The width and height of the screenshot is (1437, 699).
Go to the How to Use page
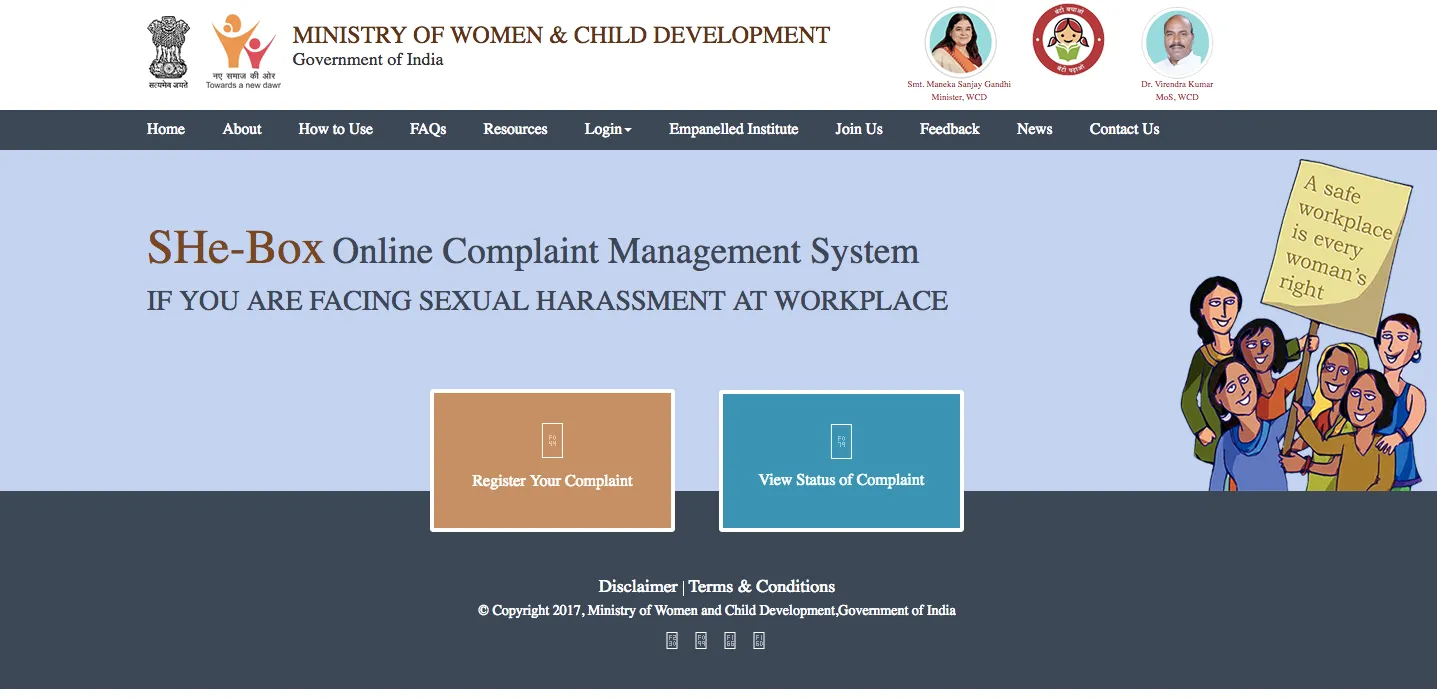click(x=335, y=129)
